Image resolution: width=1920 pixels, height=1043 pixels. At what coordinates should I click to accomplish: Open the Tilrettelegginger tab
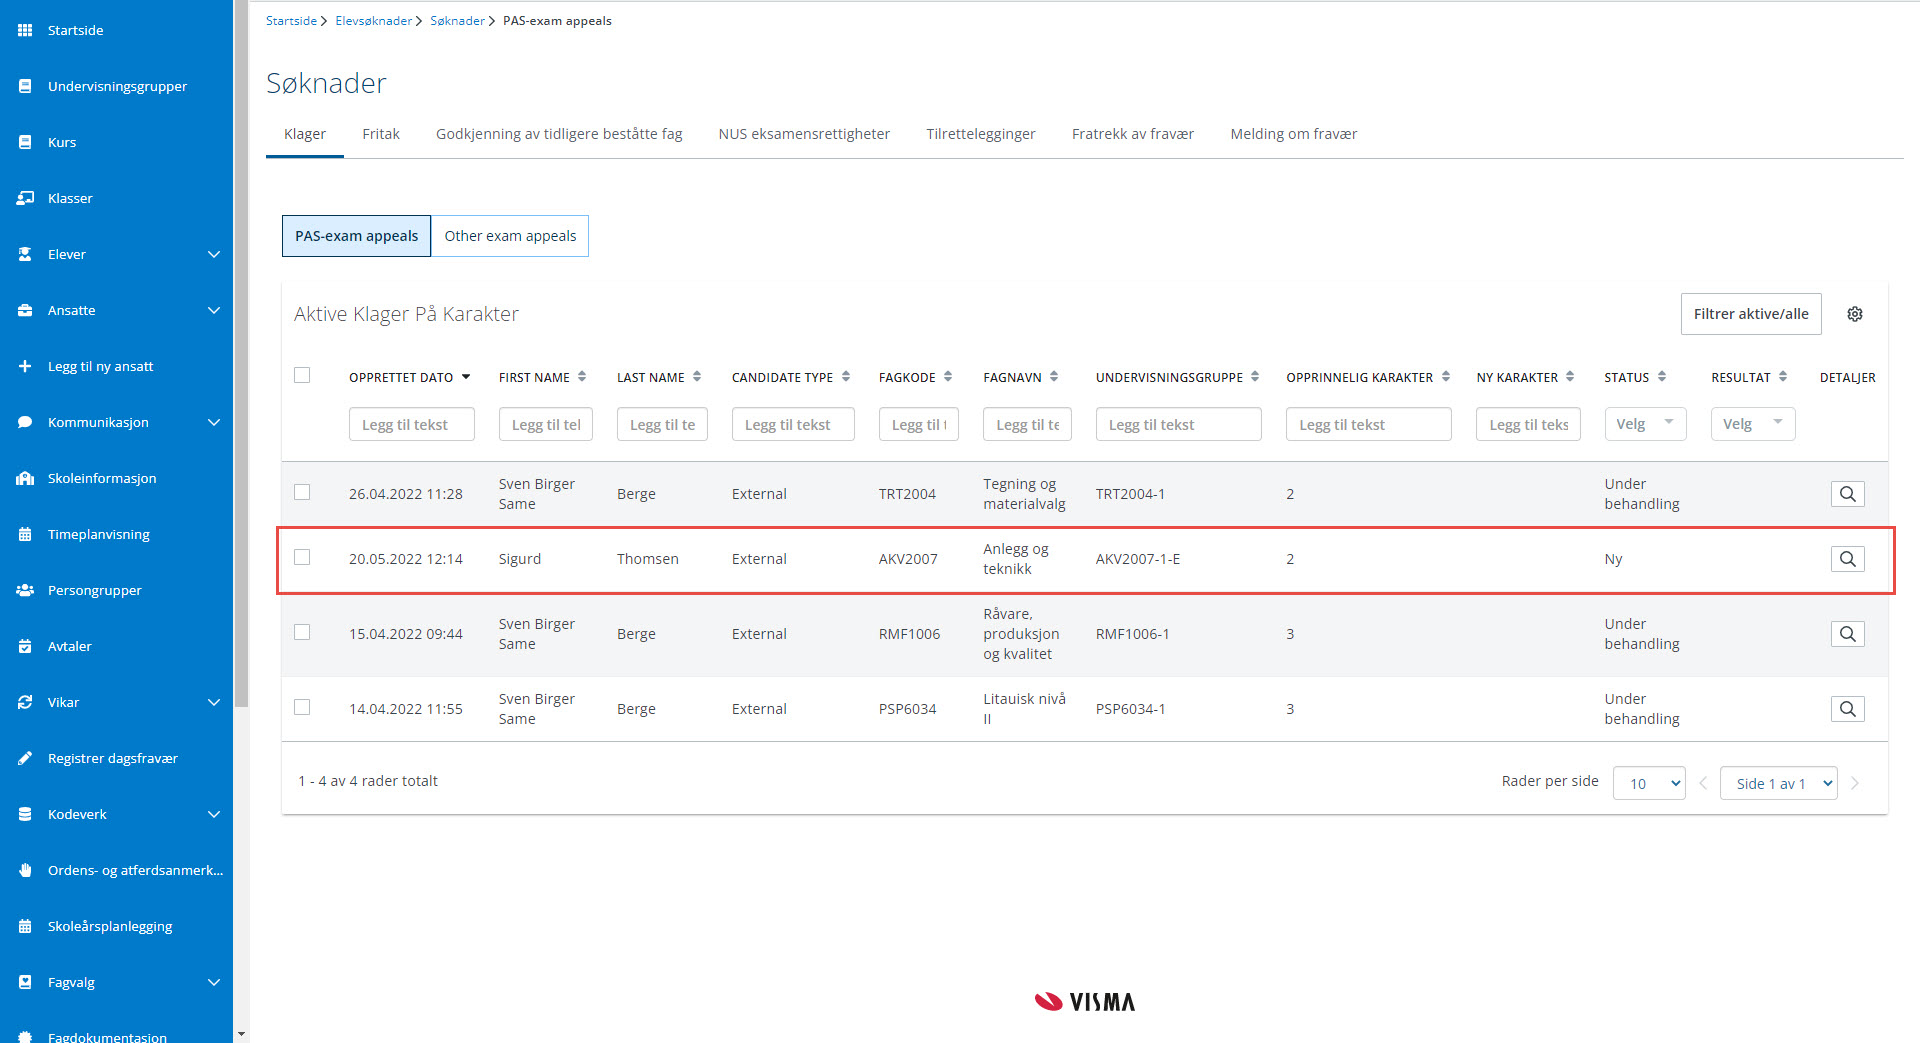[x=981, y=134]
